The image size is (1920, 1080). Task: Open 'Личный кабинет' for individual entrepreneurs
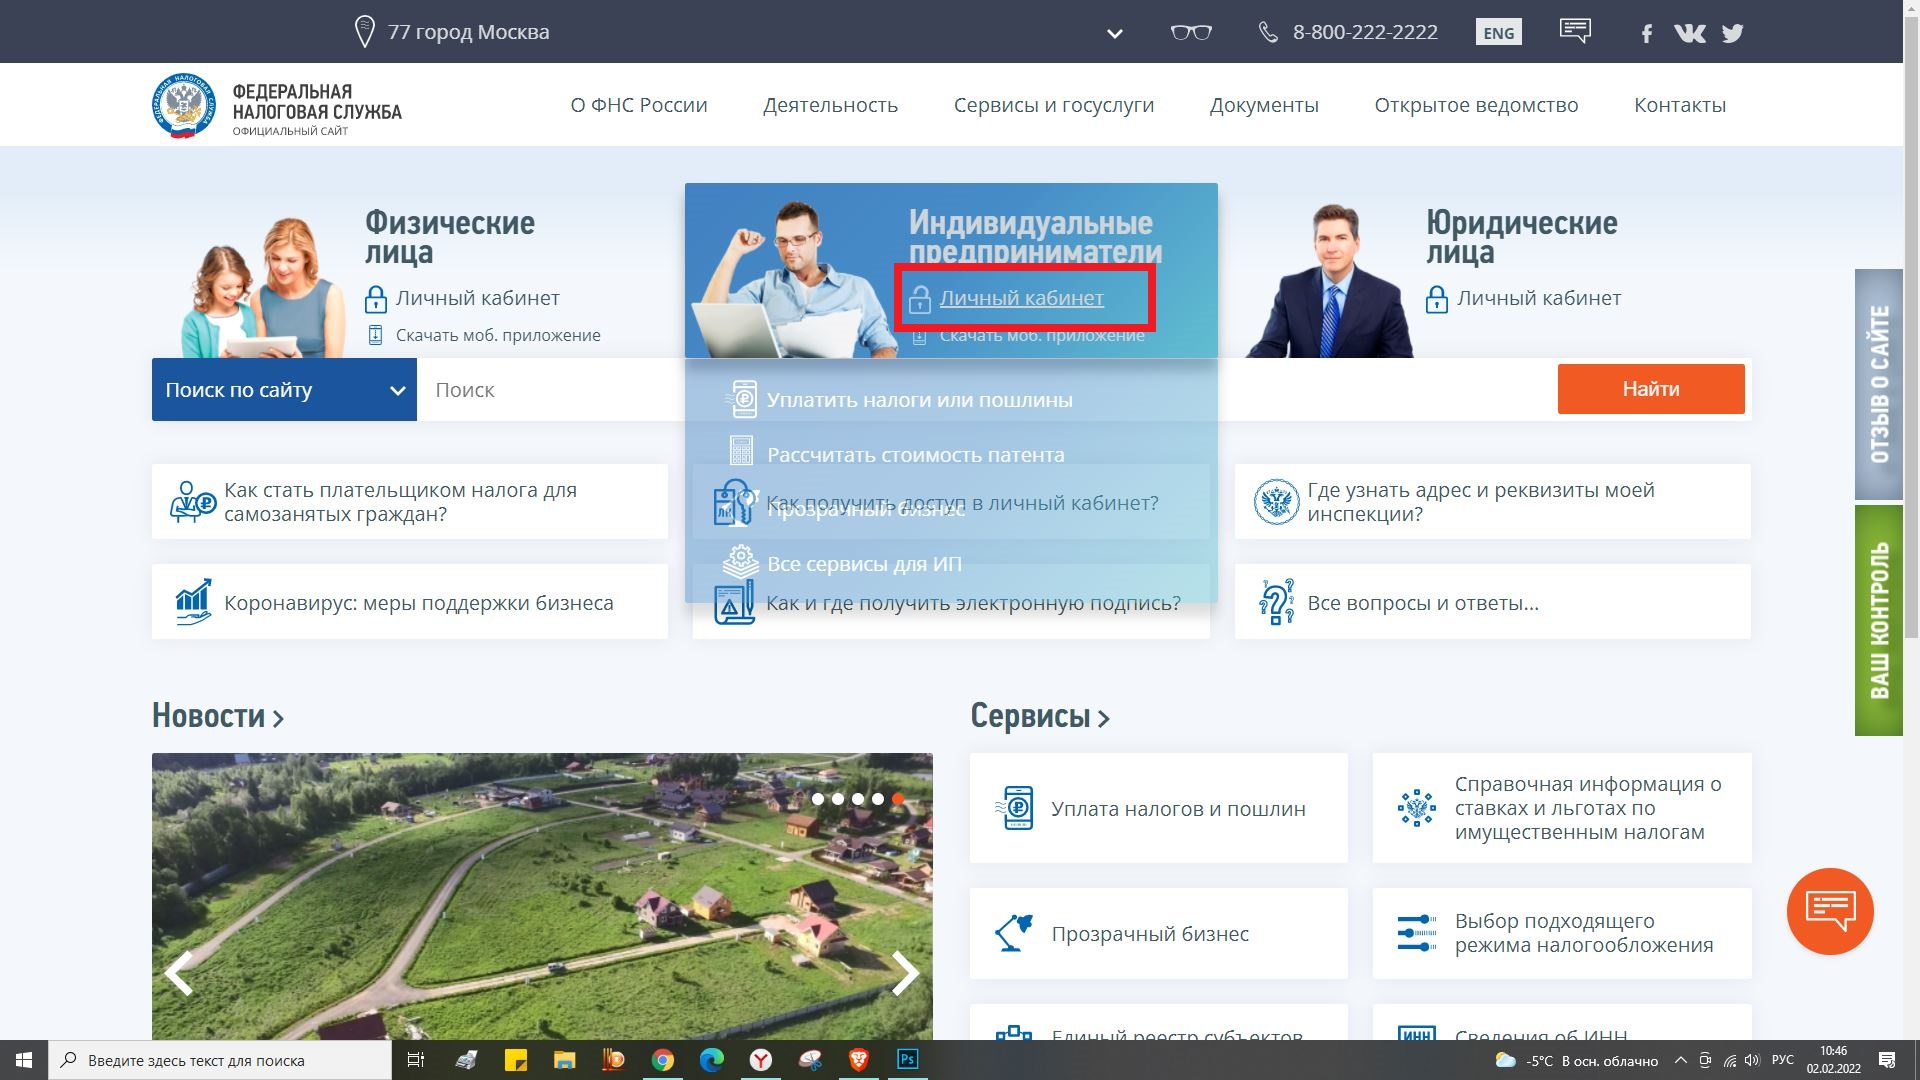[x=1021, y=298]
